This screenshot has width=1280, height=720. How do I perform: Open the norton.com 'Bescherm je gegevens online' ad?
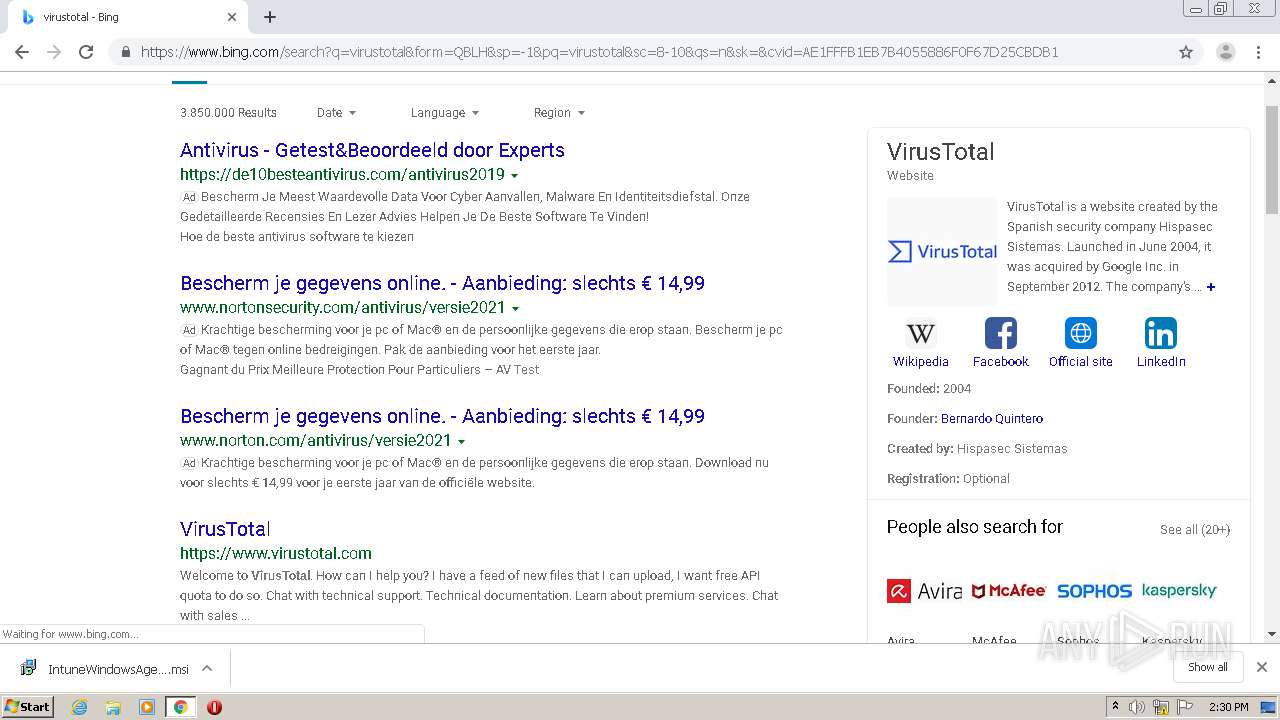pos(442,416)
